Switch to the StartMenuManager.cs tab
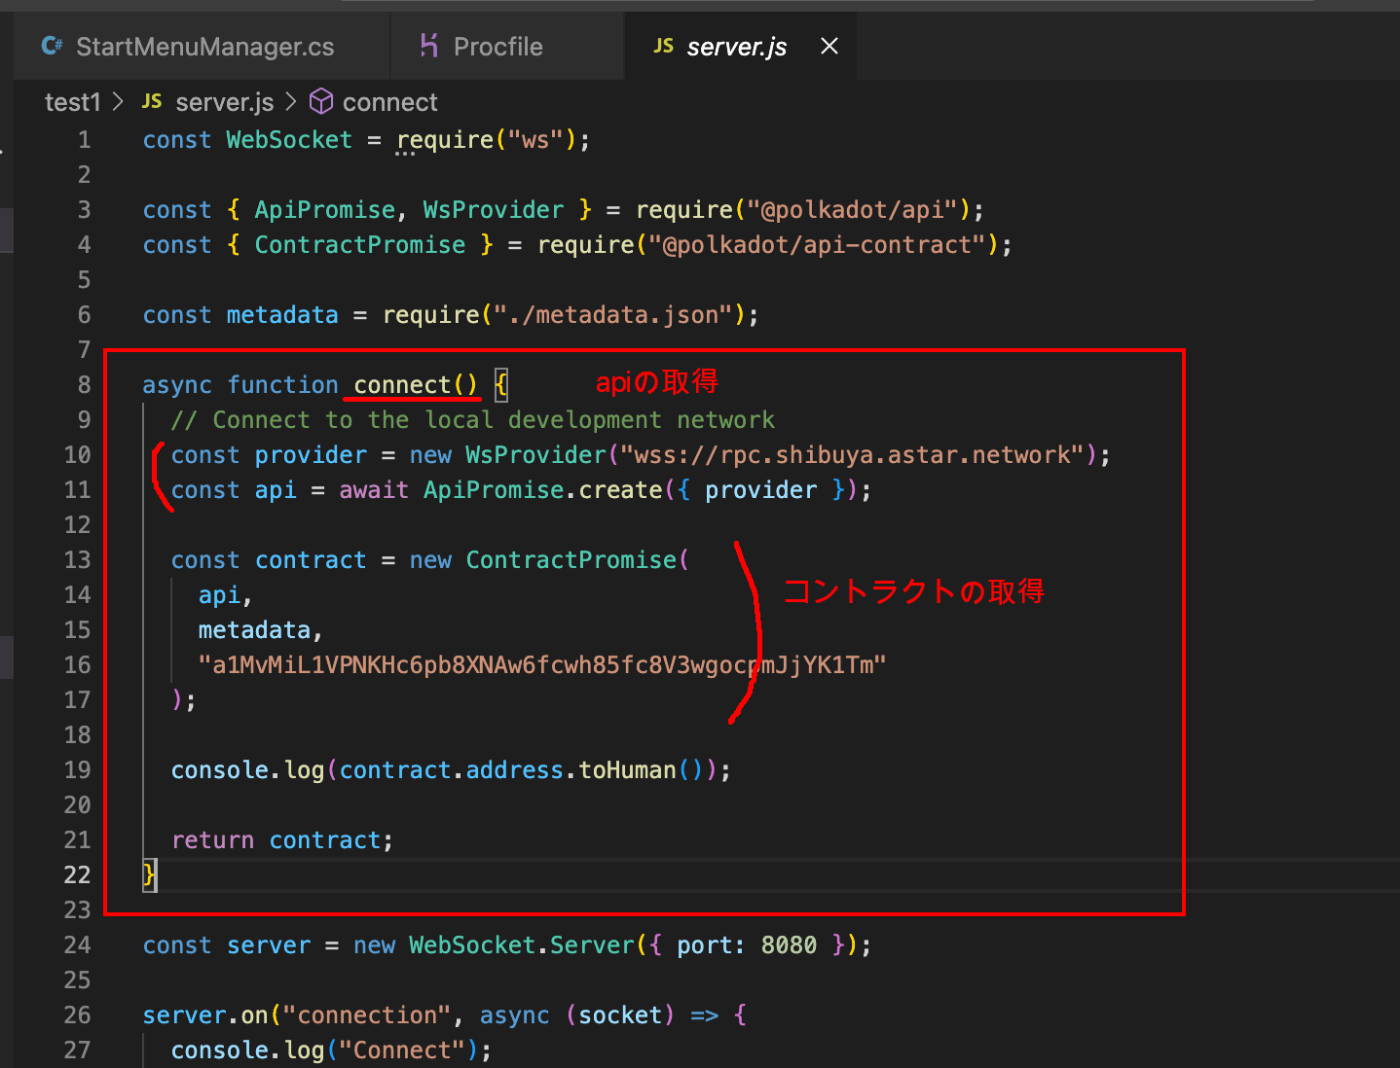Viewport: 1400px width, 1068px height. (201, 46)
